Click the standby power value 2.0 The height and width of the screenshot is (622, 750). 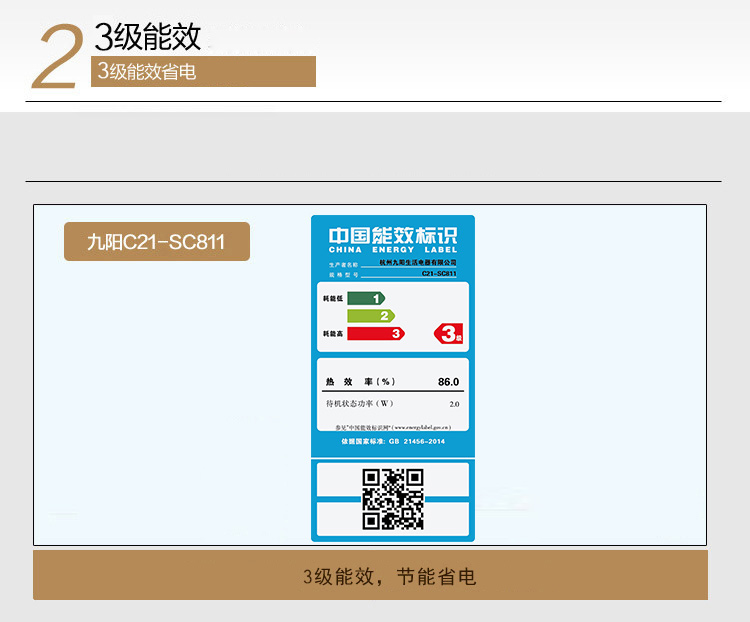tap(454, 404)
